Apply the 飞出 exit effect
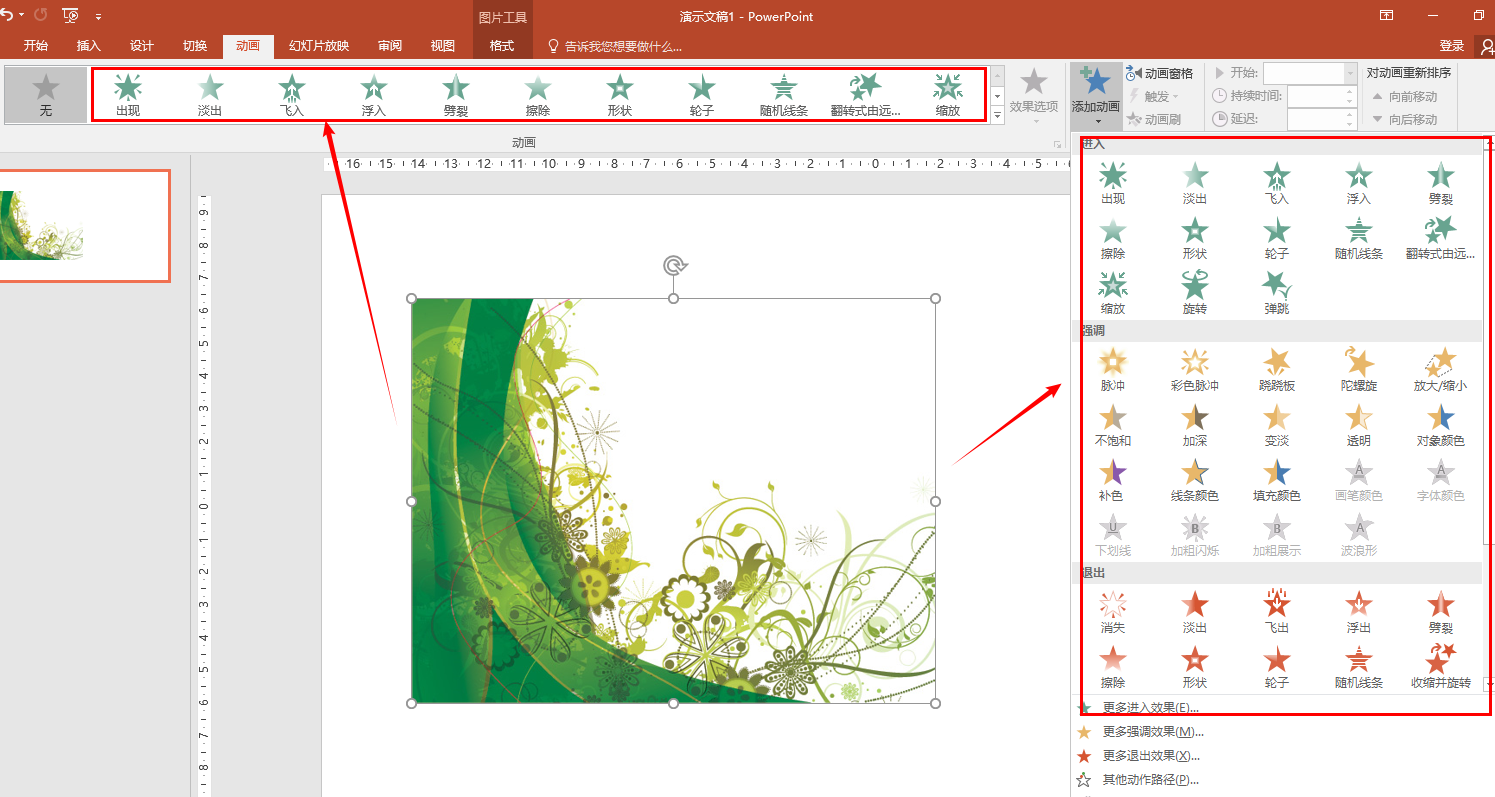 [1277, 611]
